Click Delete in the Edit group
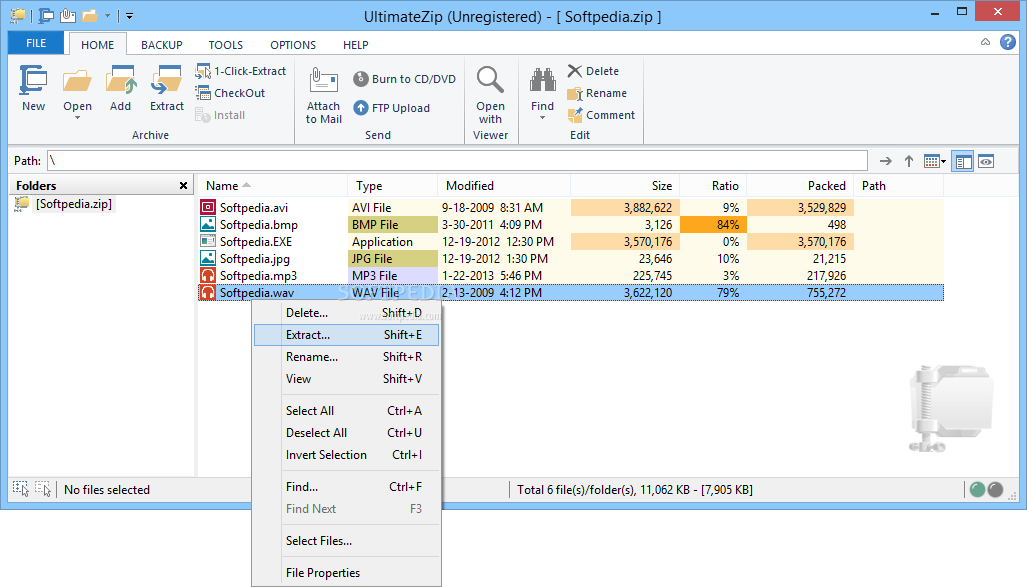The width and height of the screenshot is (1027, 587). click(x=593, y=71)
